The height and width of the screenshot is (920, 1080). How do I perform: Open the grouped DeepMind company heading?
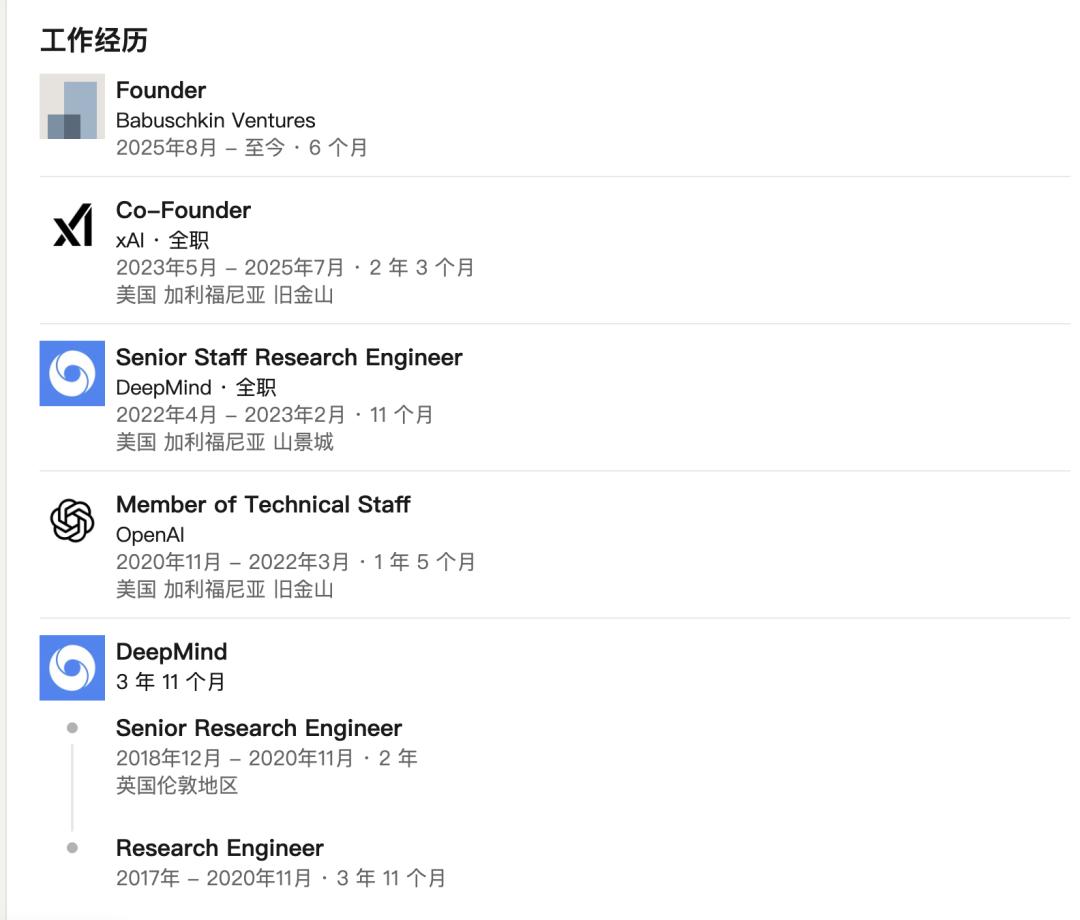click(171, 651)
